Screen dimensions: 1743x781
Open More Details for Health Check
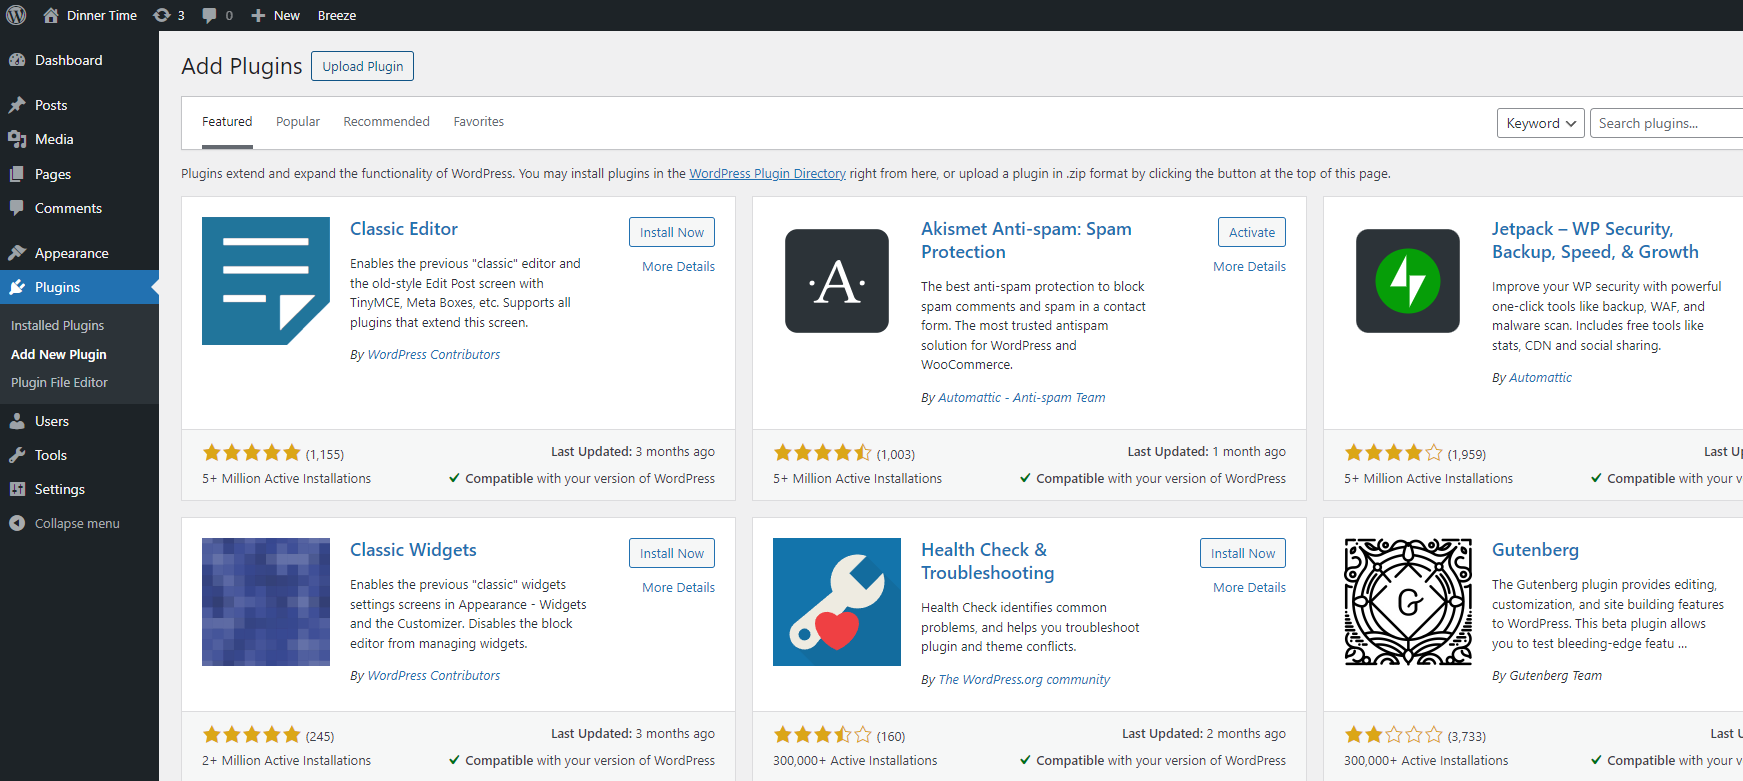tap(1249, 588)
